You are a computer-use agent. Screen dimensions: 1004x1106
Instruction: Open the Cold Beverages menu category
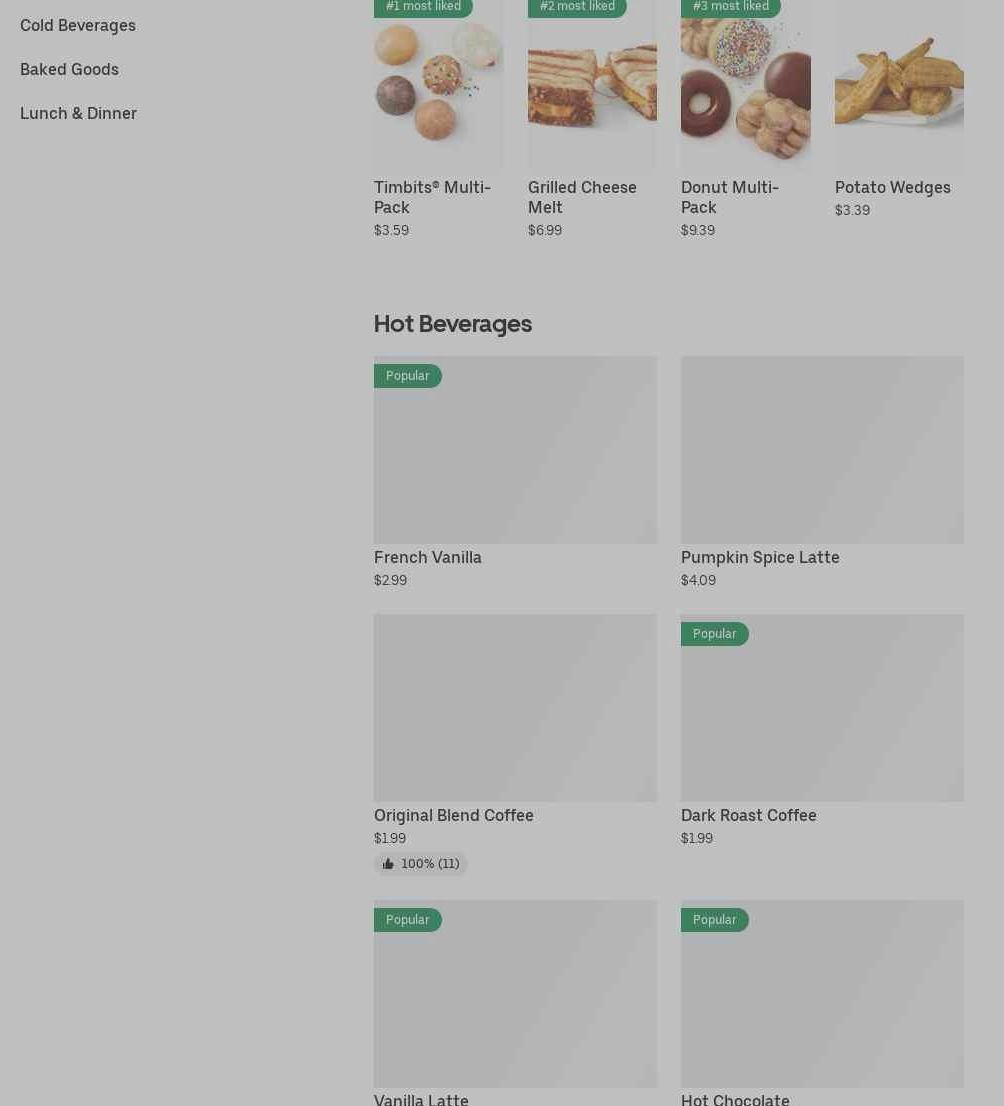tap(78, 25)
